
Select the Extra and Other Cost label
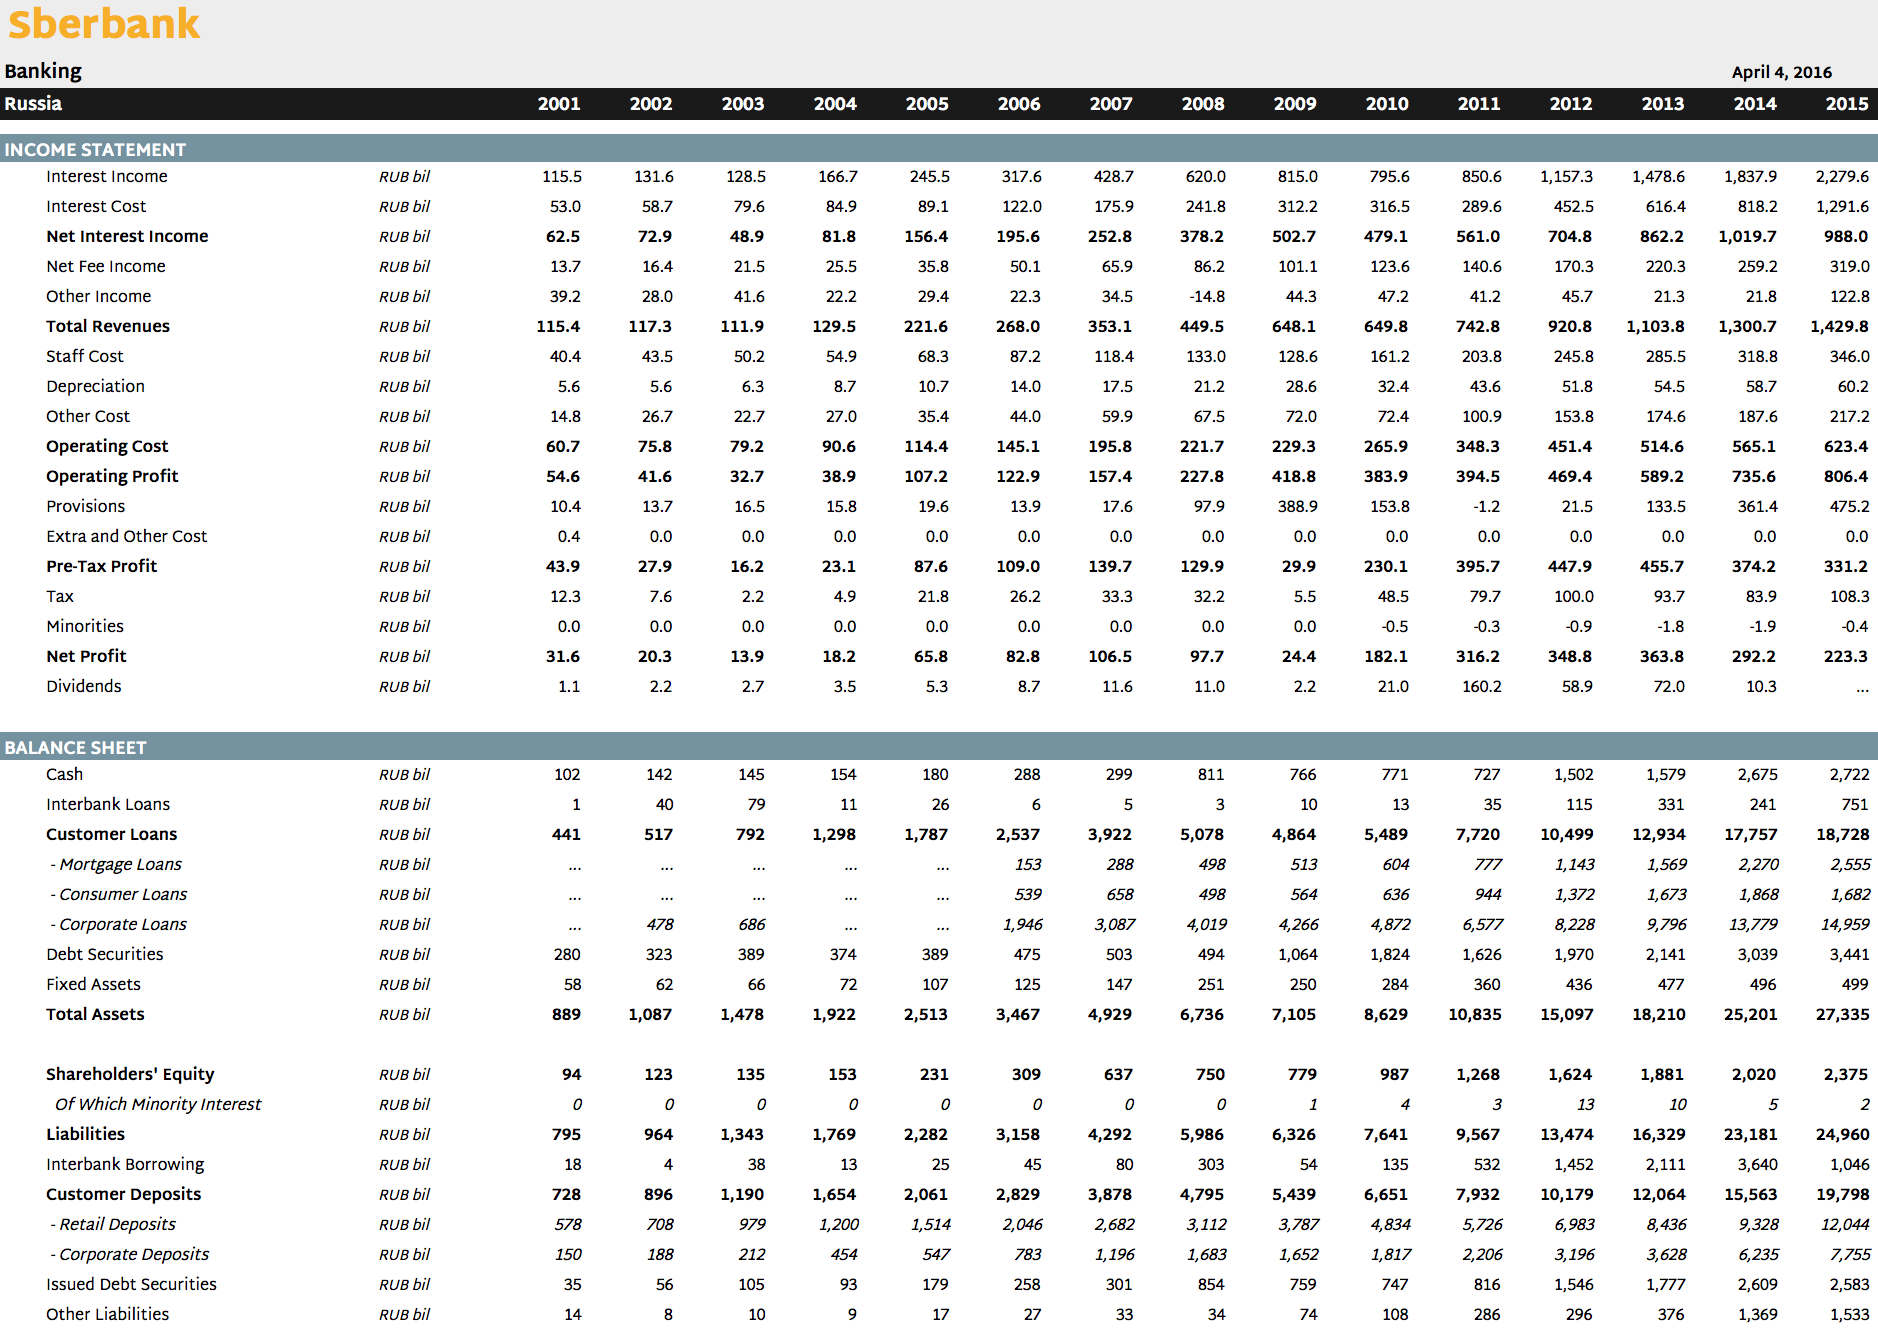point(127,537)
